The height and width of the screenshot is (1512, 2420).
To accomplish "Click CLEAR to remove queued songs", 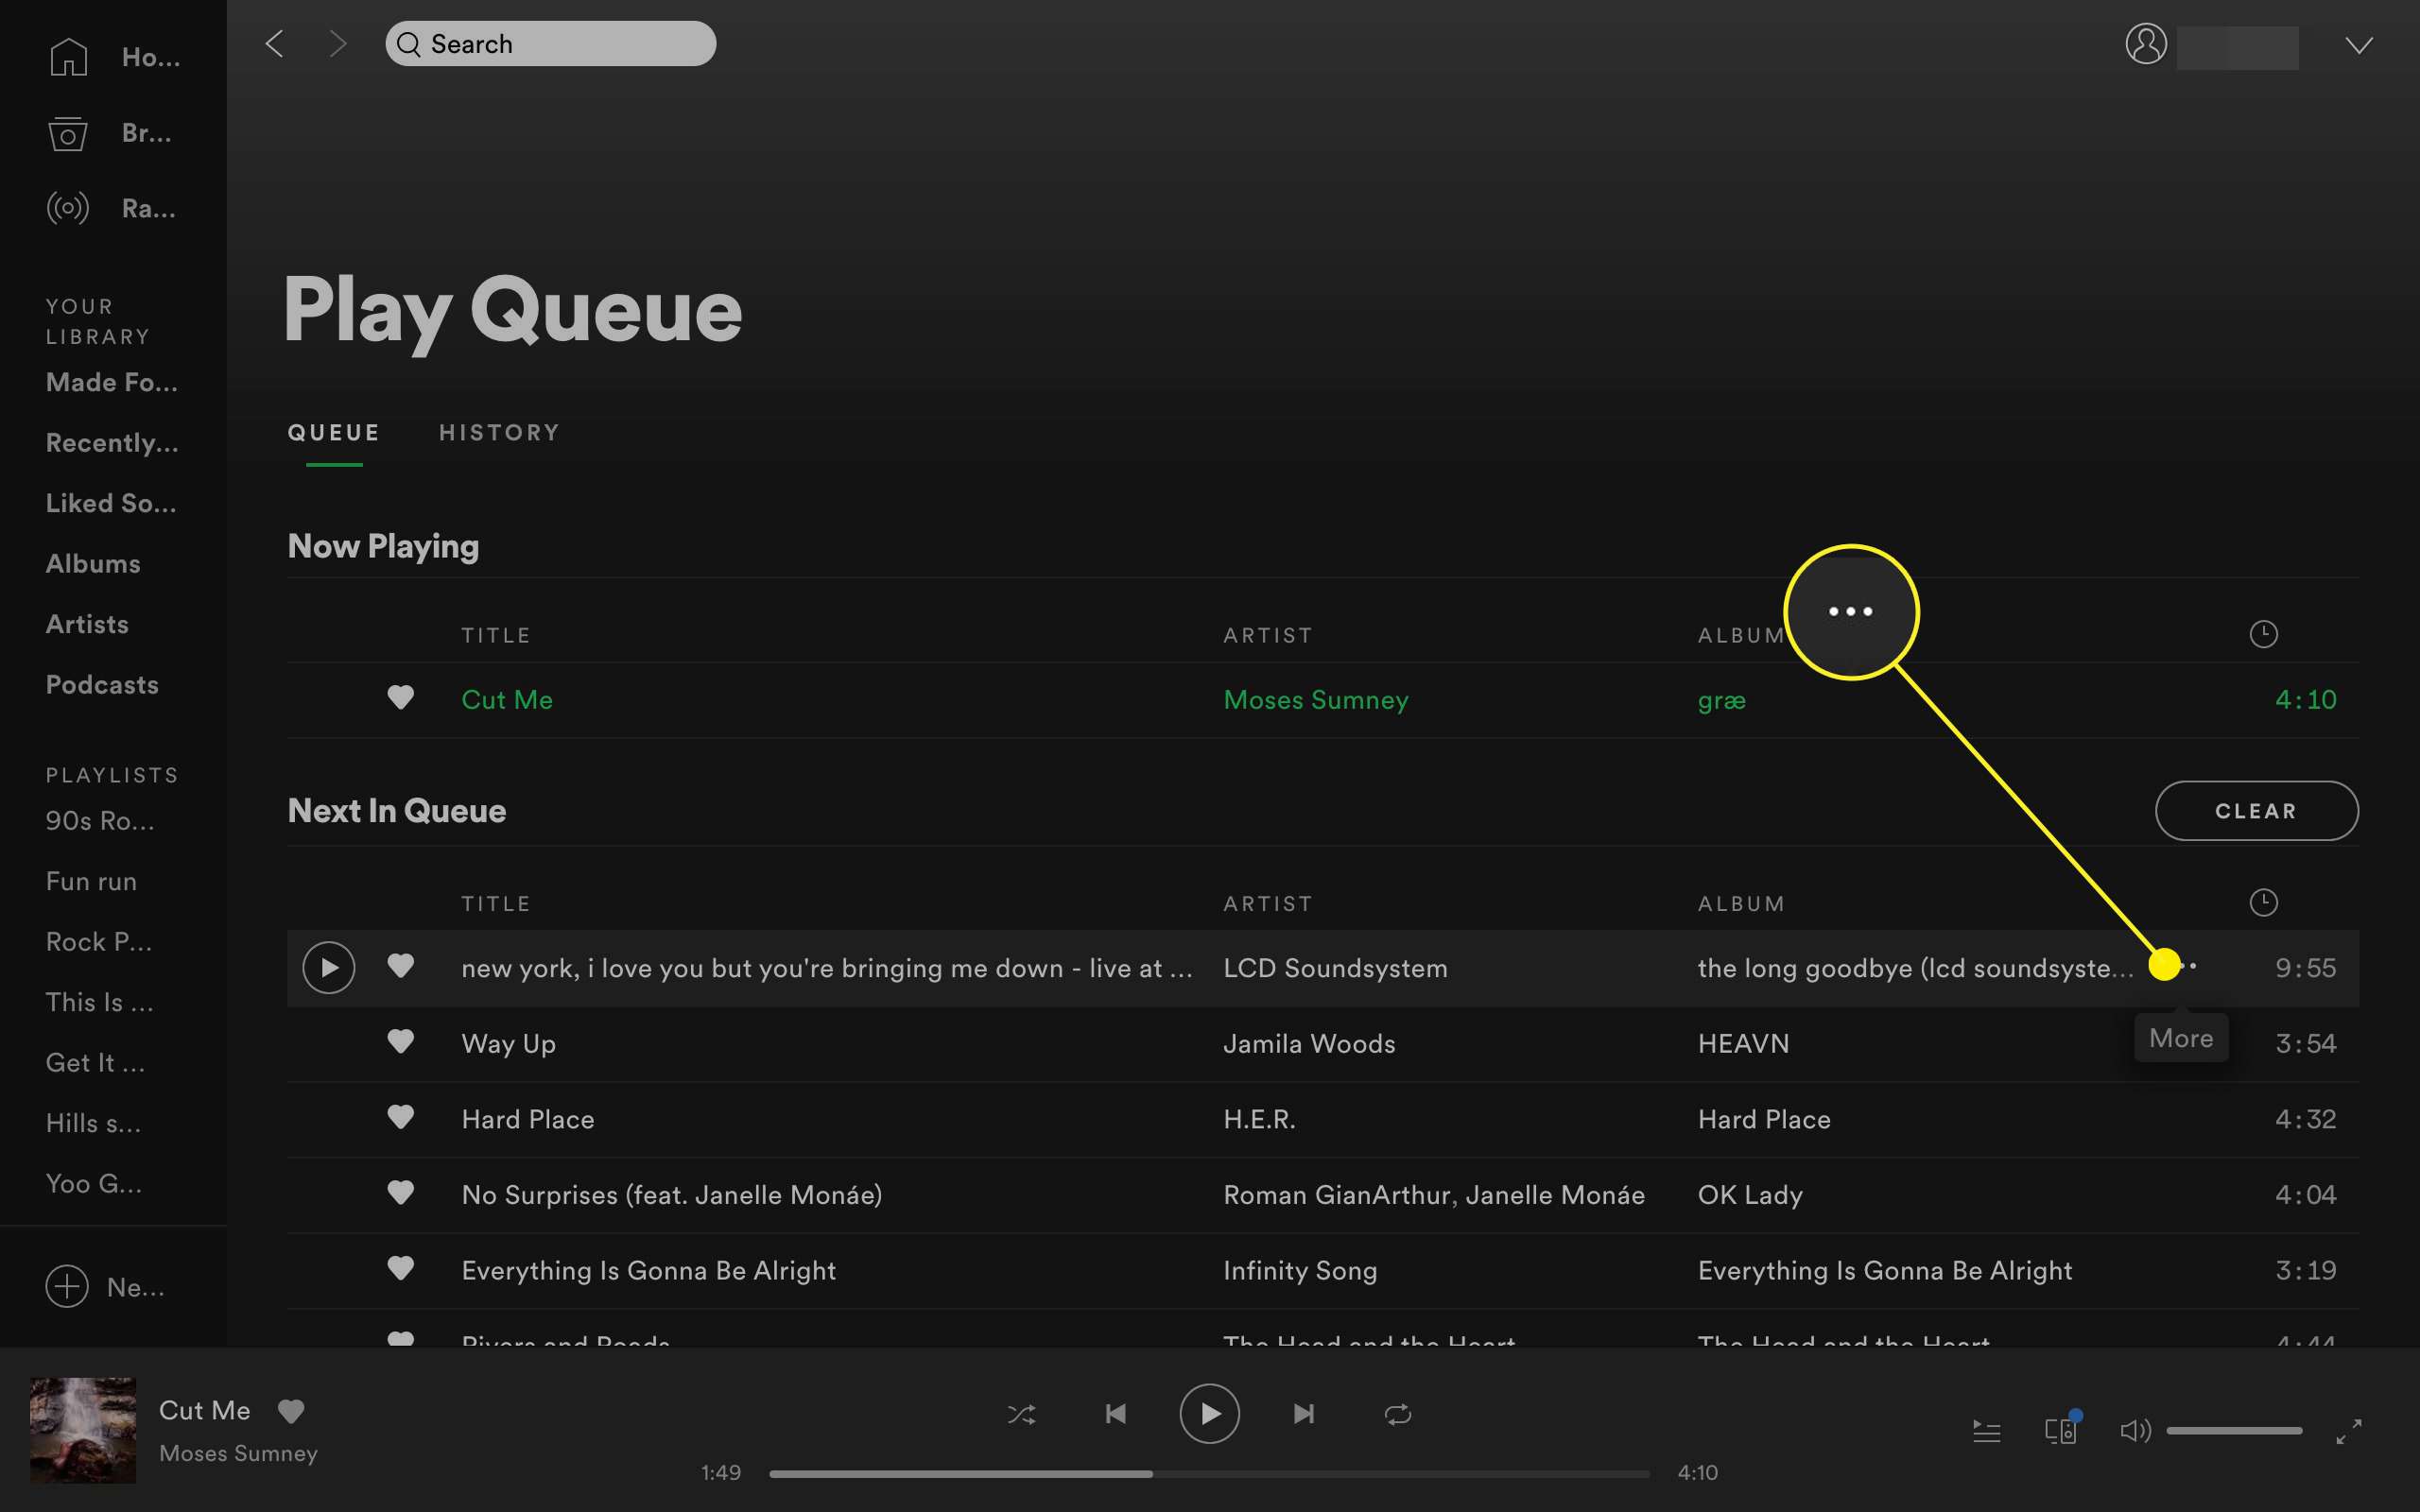I will tap(2255, 810).
